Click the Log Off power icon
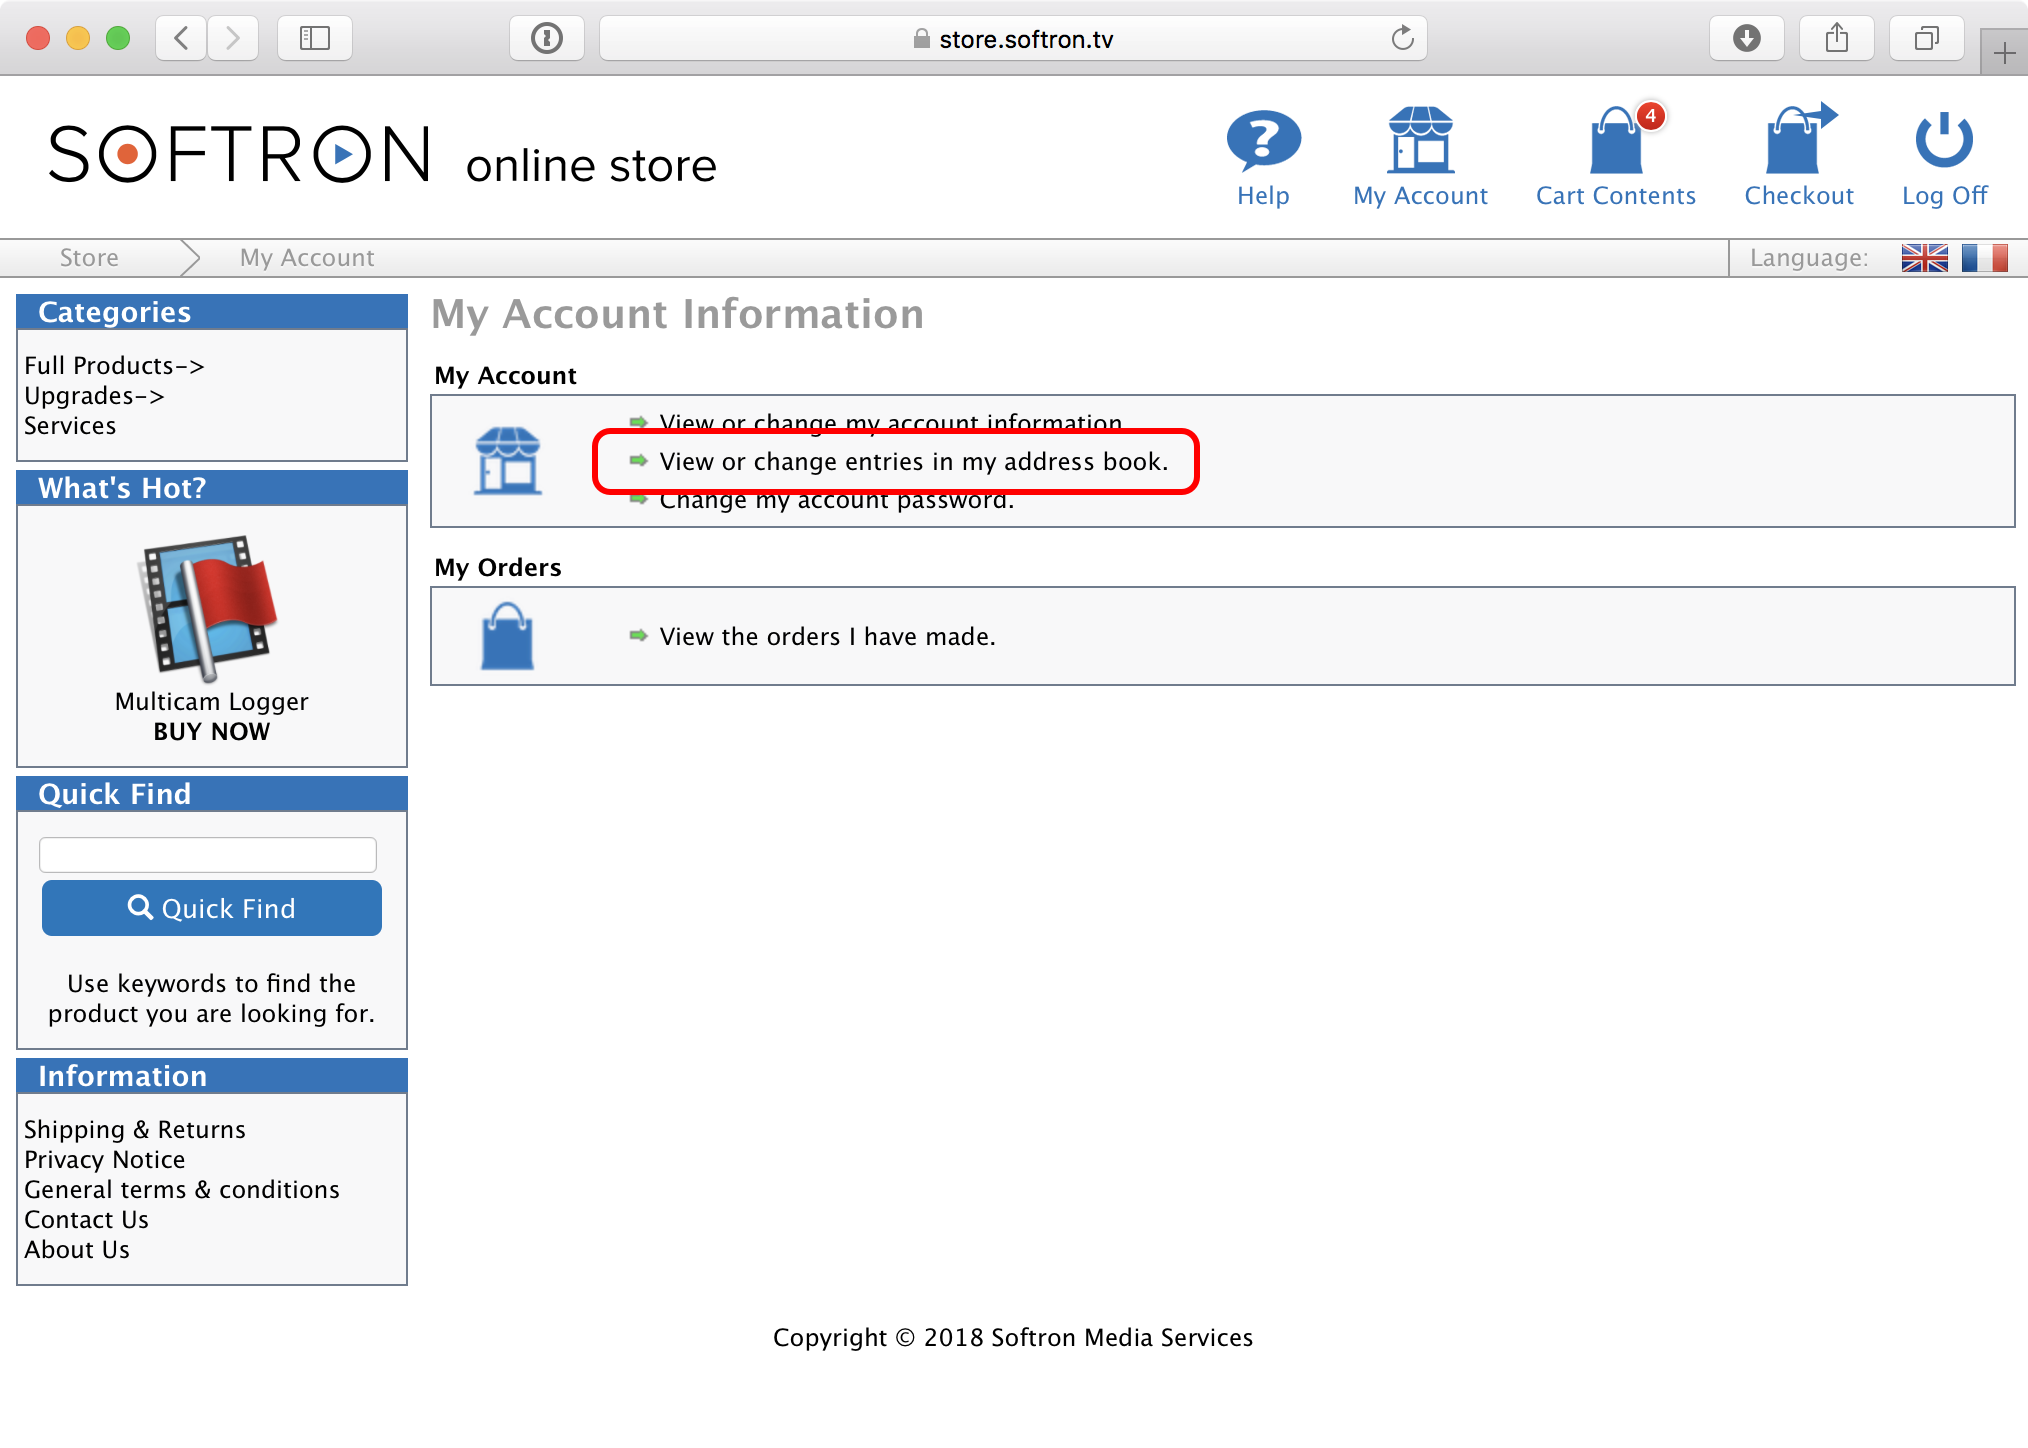 (x=1944, y=139)
